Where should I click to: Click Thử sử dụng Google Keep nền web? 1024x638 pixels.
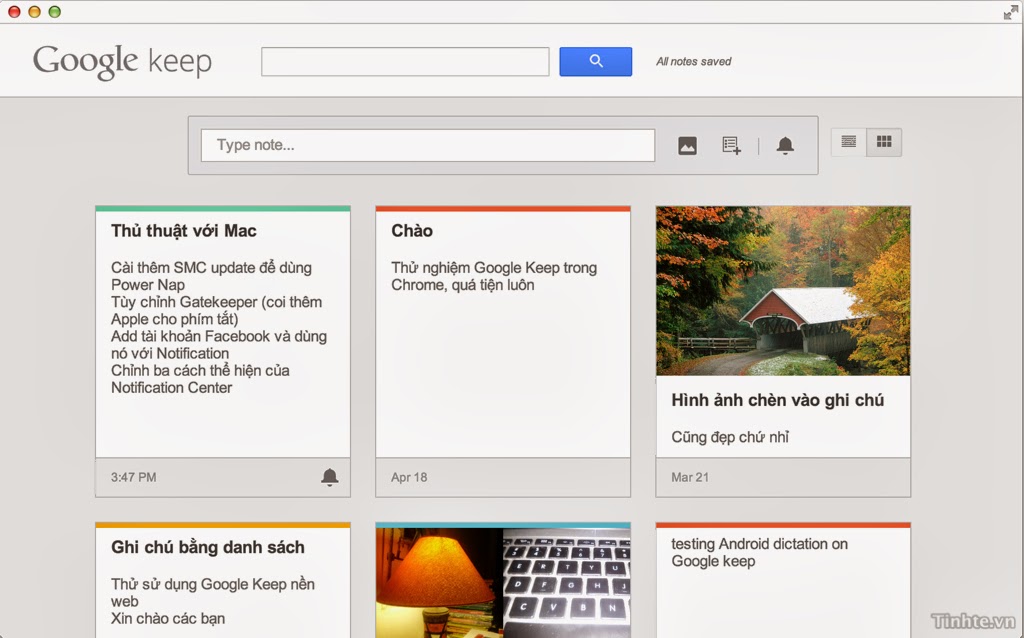(213, 592)
